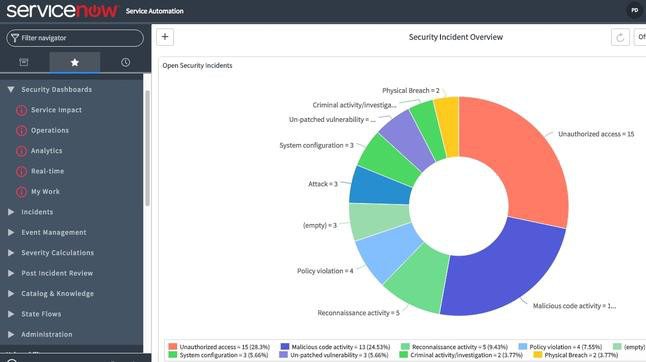Expand the Severity Calculations module
Image resolution: width=646 pixels, height=362 pixels.
point(11,252)
